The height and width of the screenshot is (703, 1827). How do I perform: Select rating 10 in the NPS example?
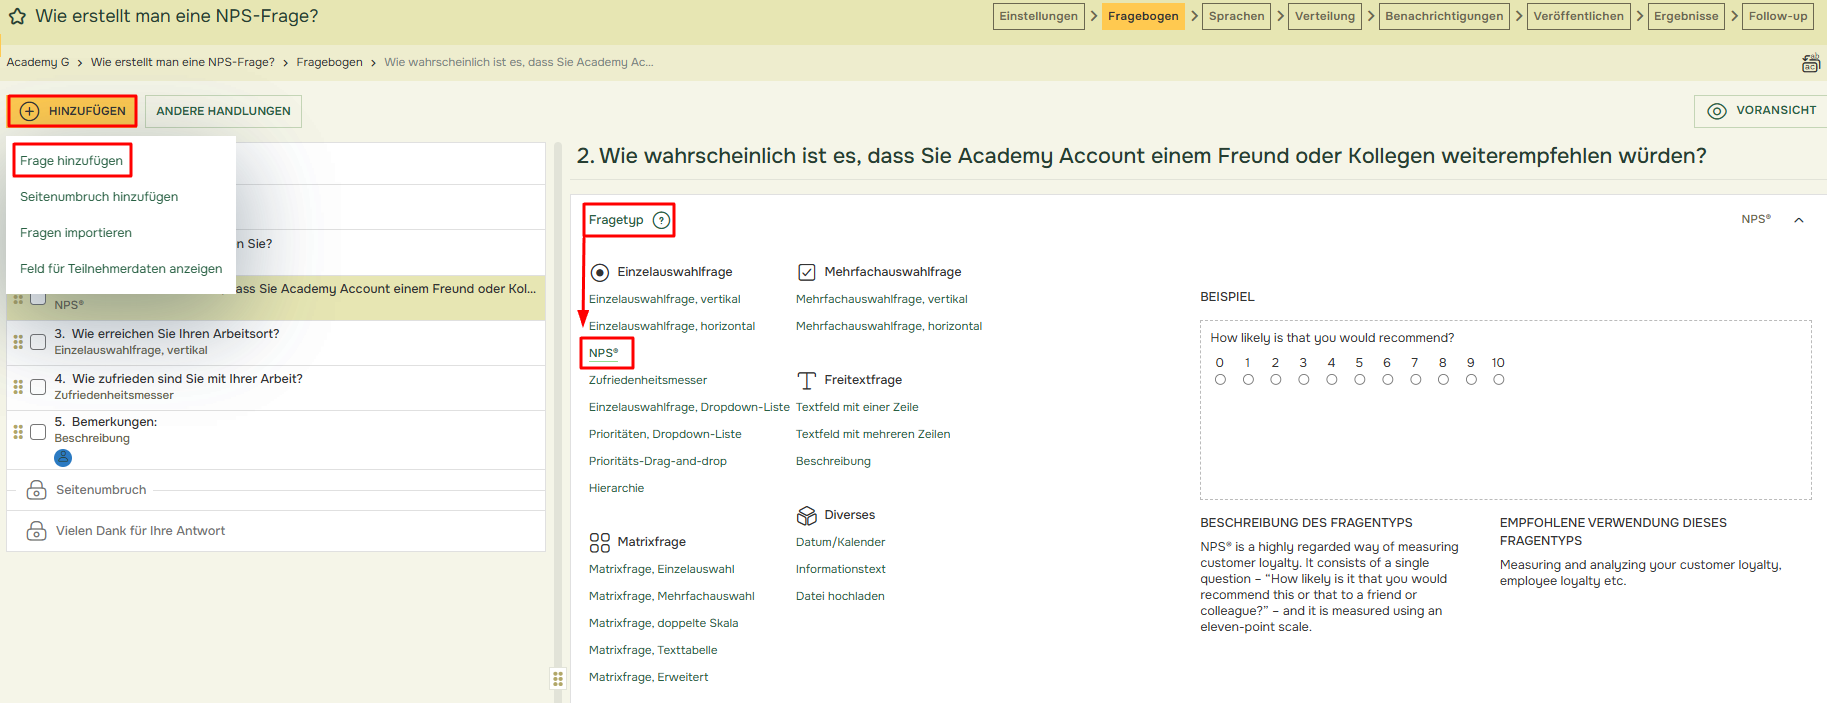[x=1498, y=380]
